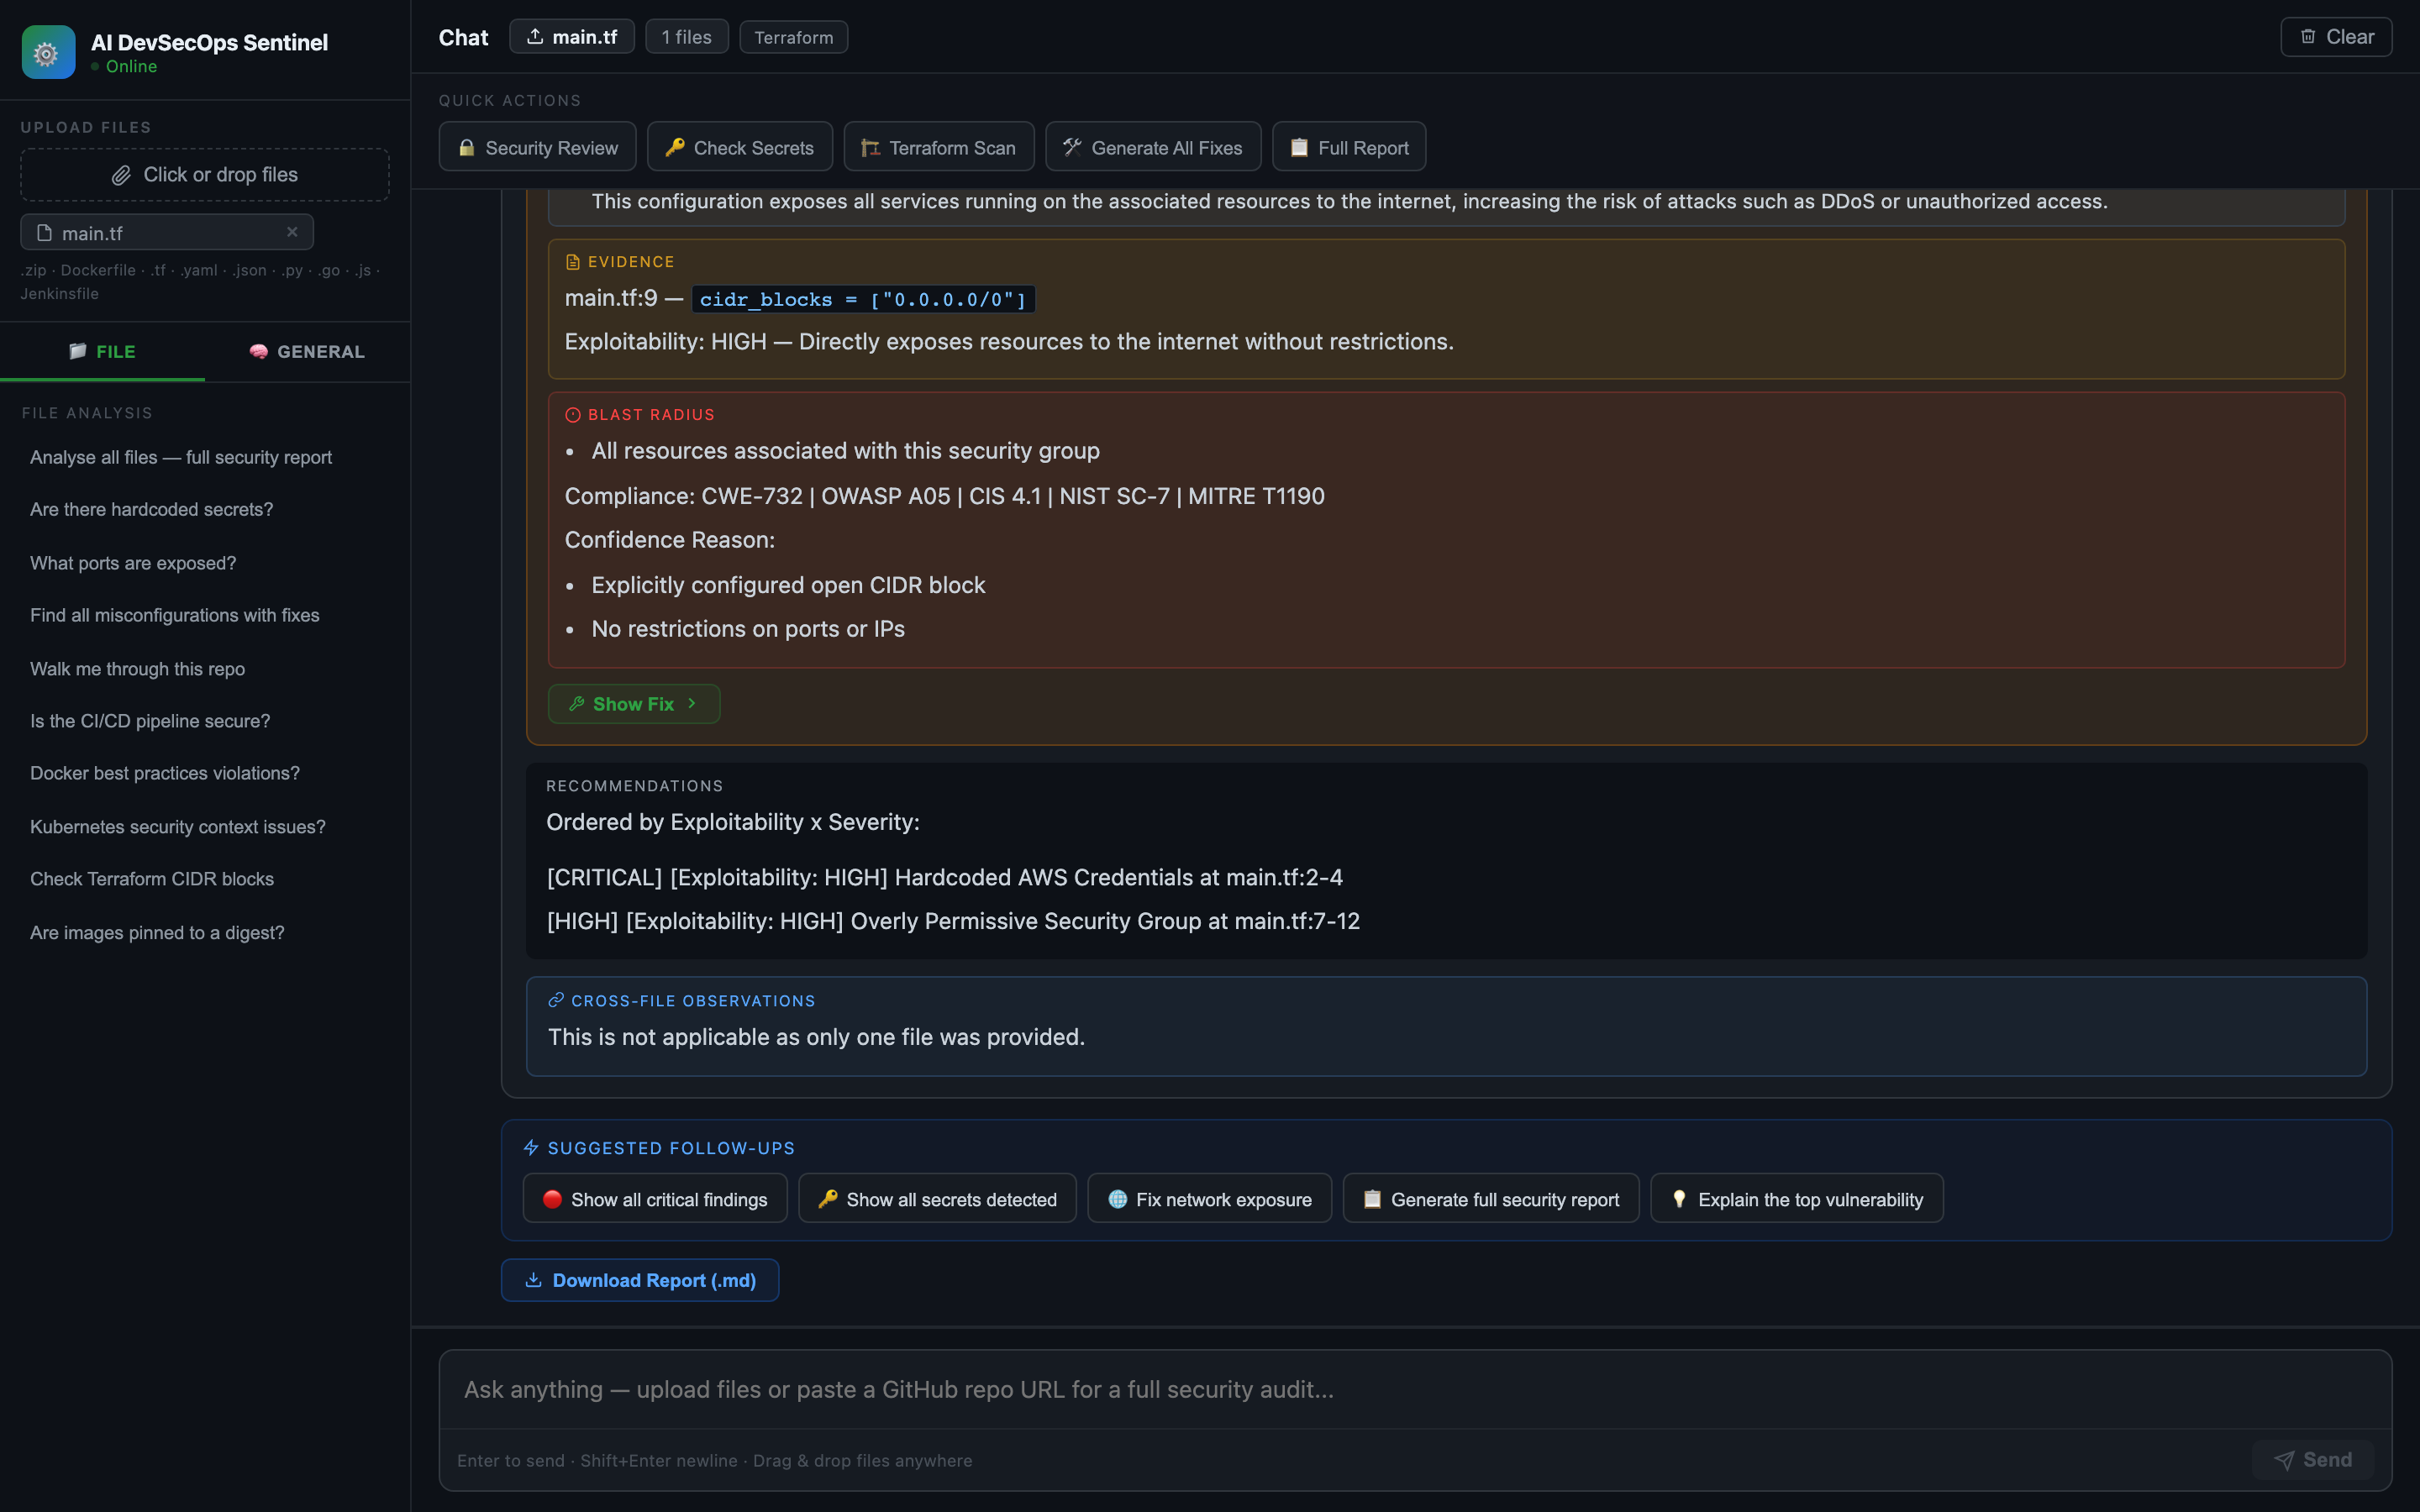Click the brain icon on GENERAL tab
Screen dimensions: 2420x1512
258,351
